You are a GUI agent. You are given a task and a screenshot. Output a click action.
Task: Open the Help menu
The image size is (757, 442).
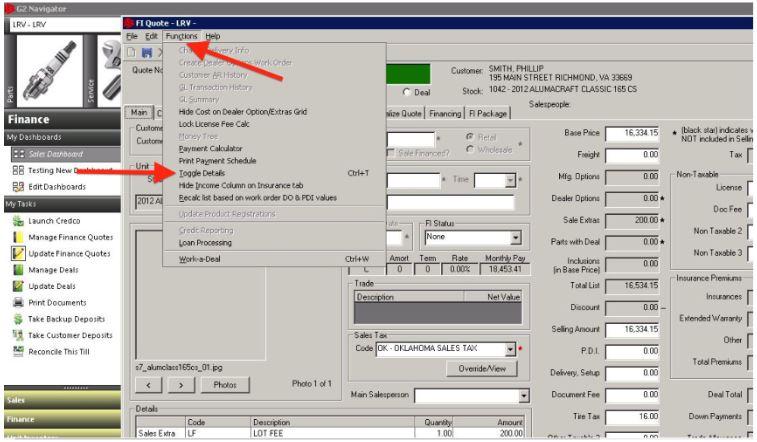(212, 36)
